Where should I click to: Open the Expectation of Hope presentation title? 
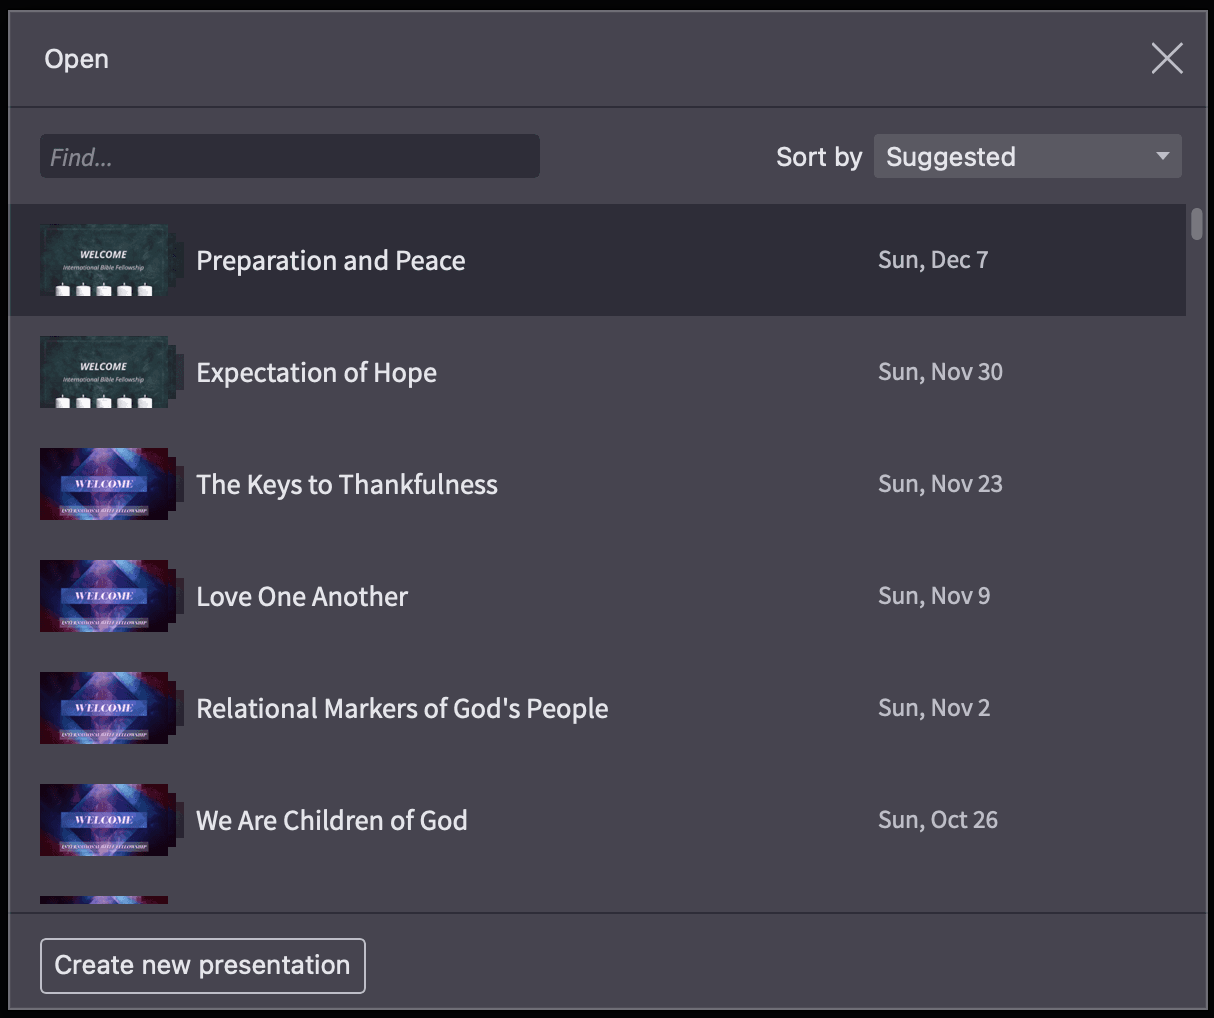(x=316, y=373)
